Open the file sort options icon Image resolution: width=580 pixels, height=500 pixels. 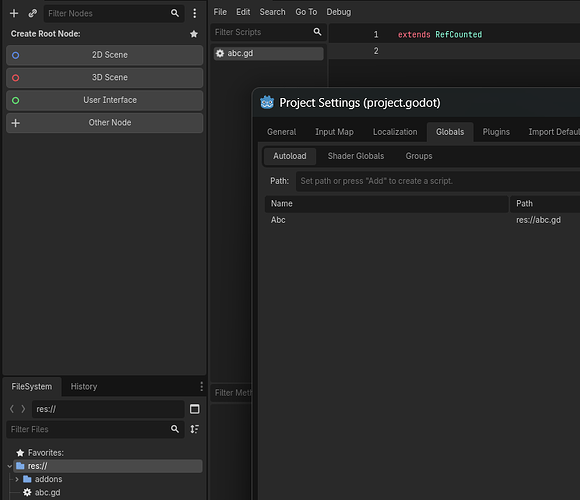click(195, 429)
